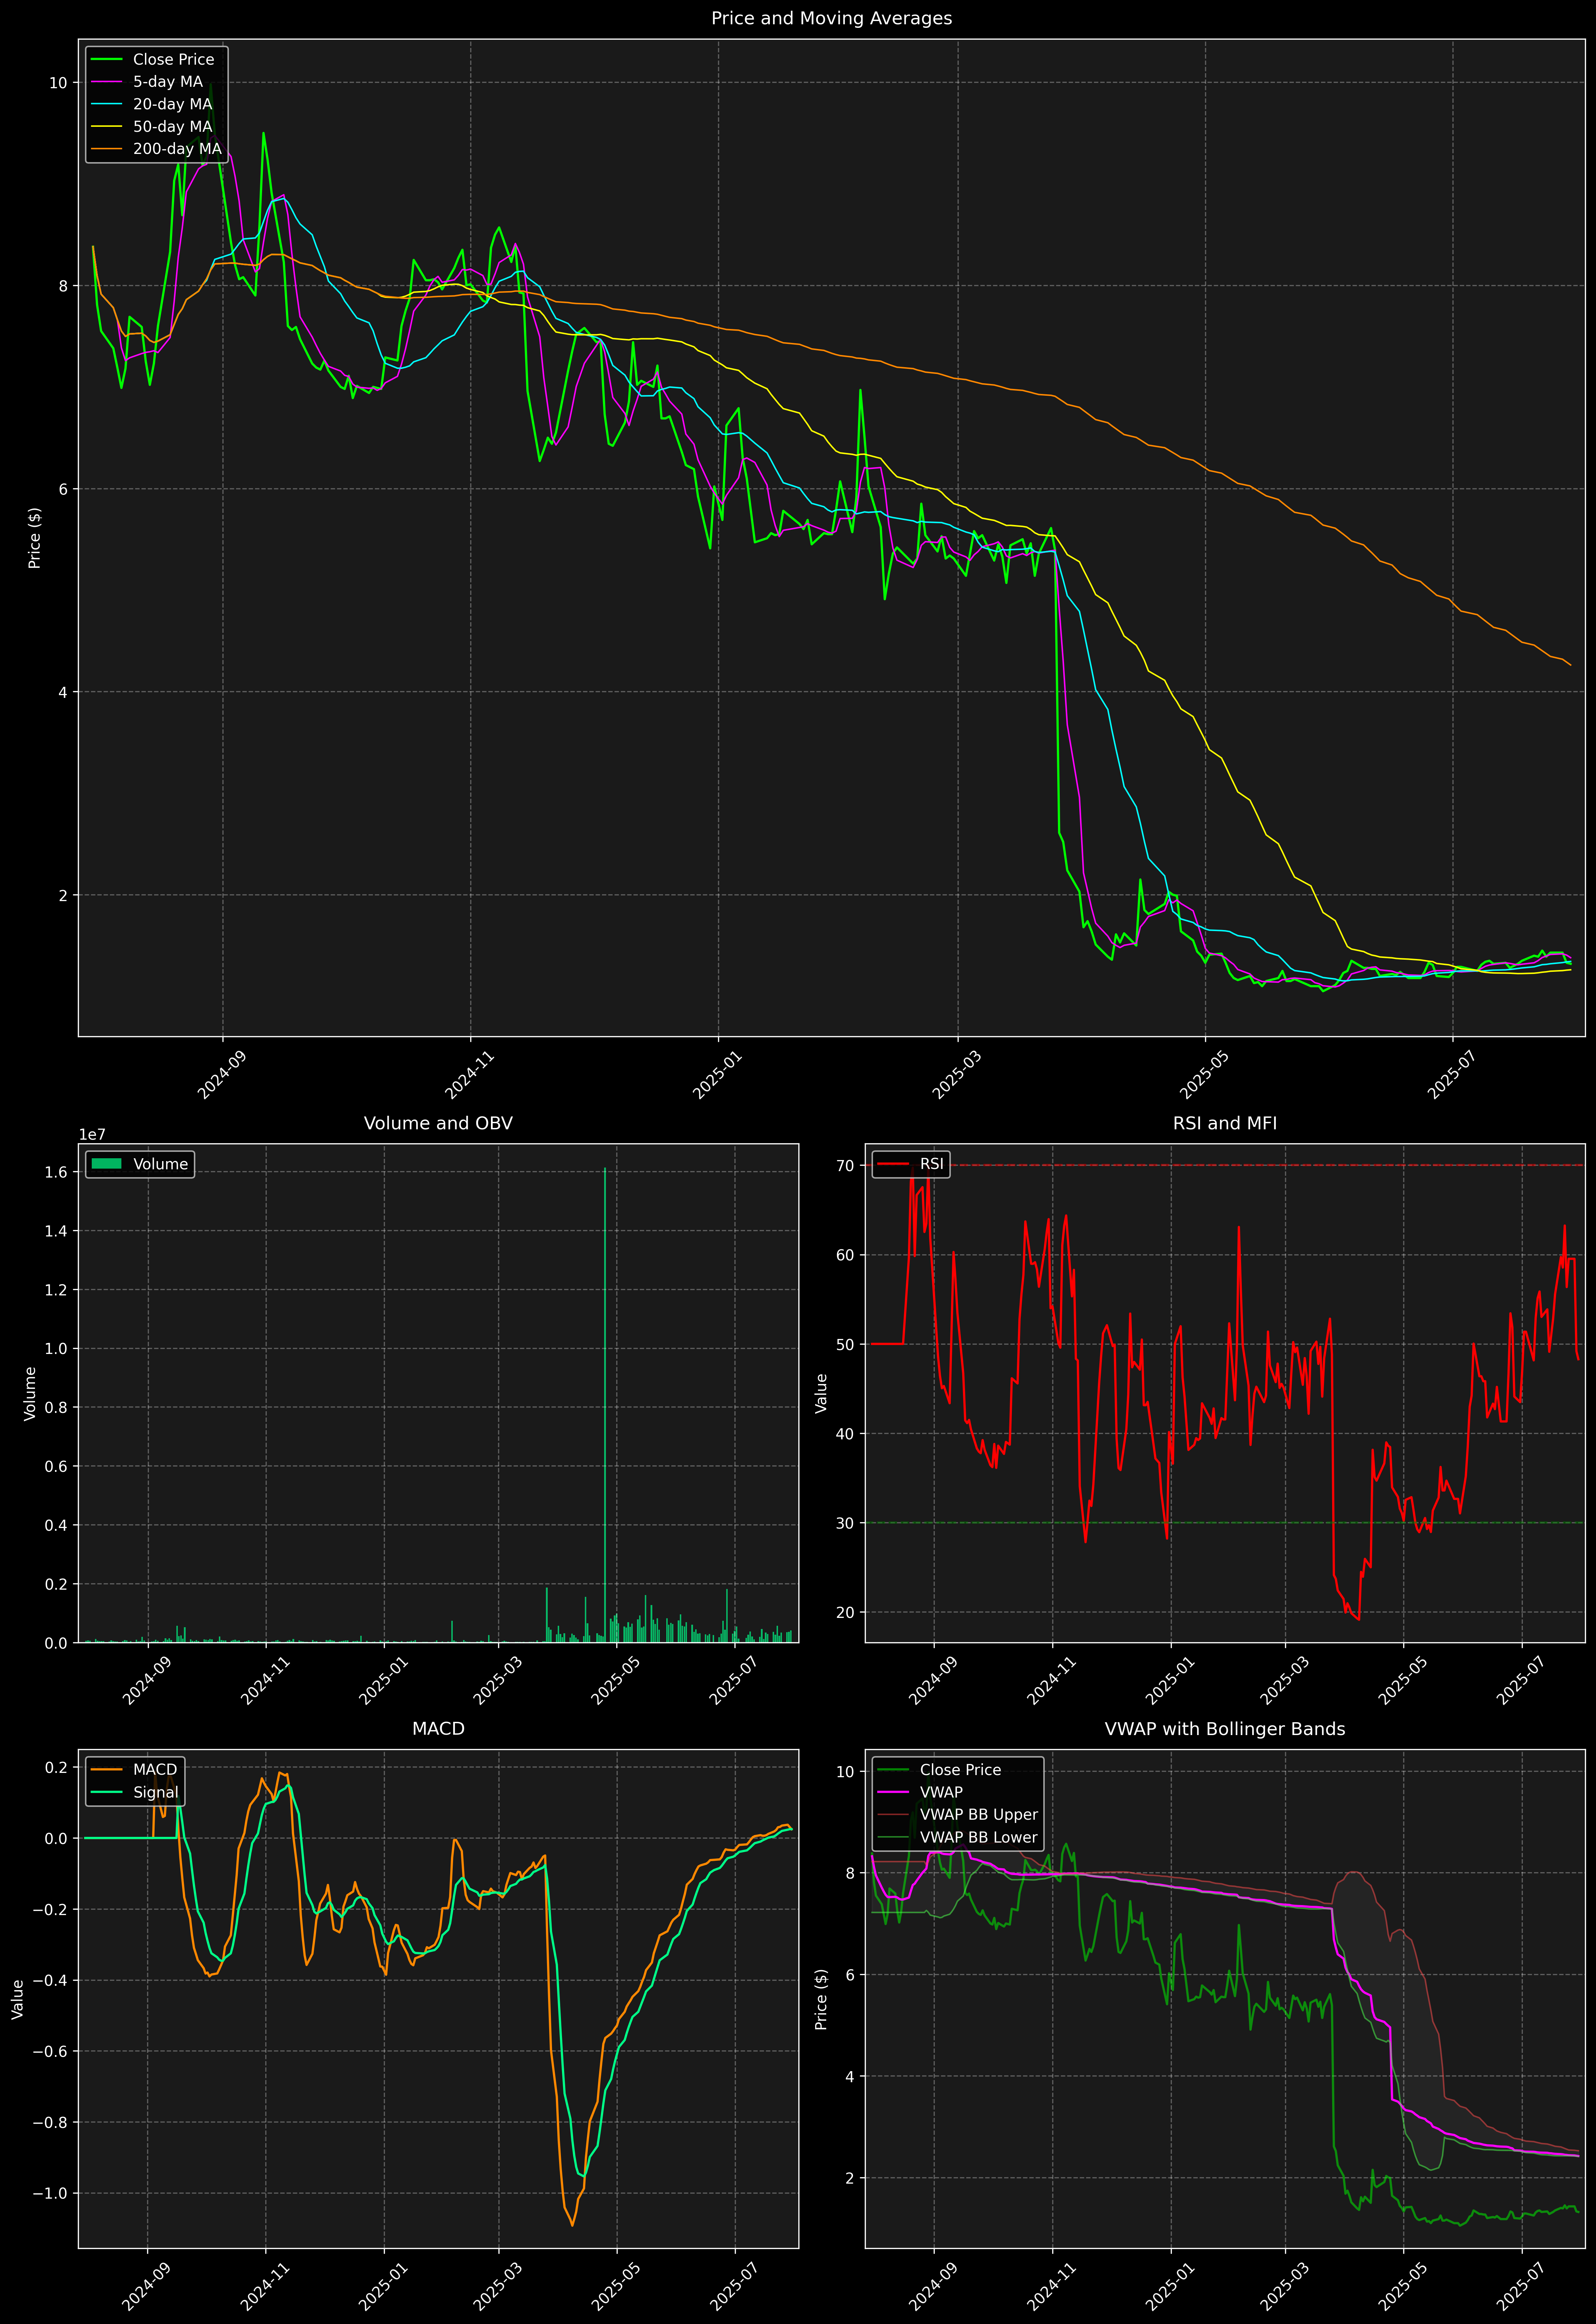Click the 'Price ($)' axis label on VWAP chart
Screen dimensions: 1596x2324
click(822, 1999)
